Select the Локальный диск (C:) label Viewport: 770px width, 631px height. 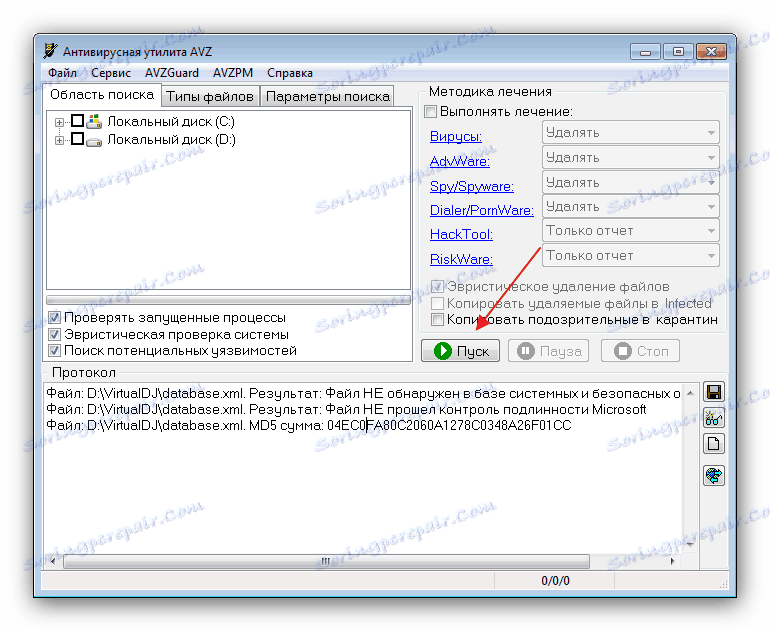coord(171,121)
